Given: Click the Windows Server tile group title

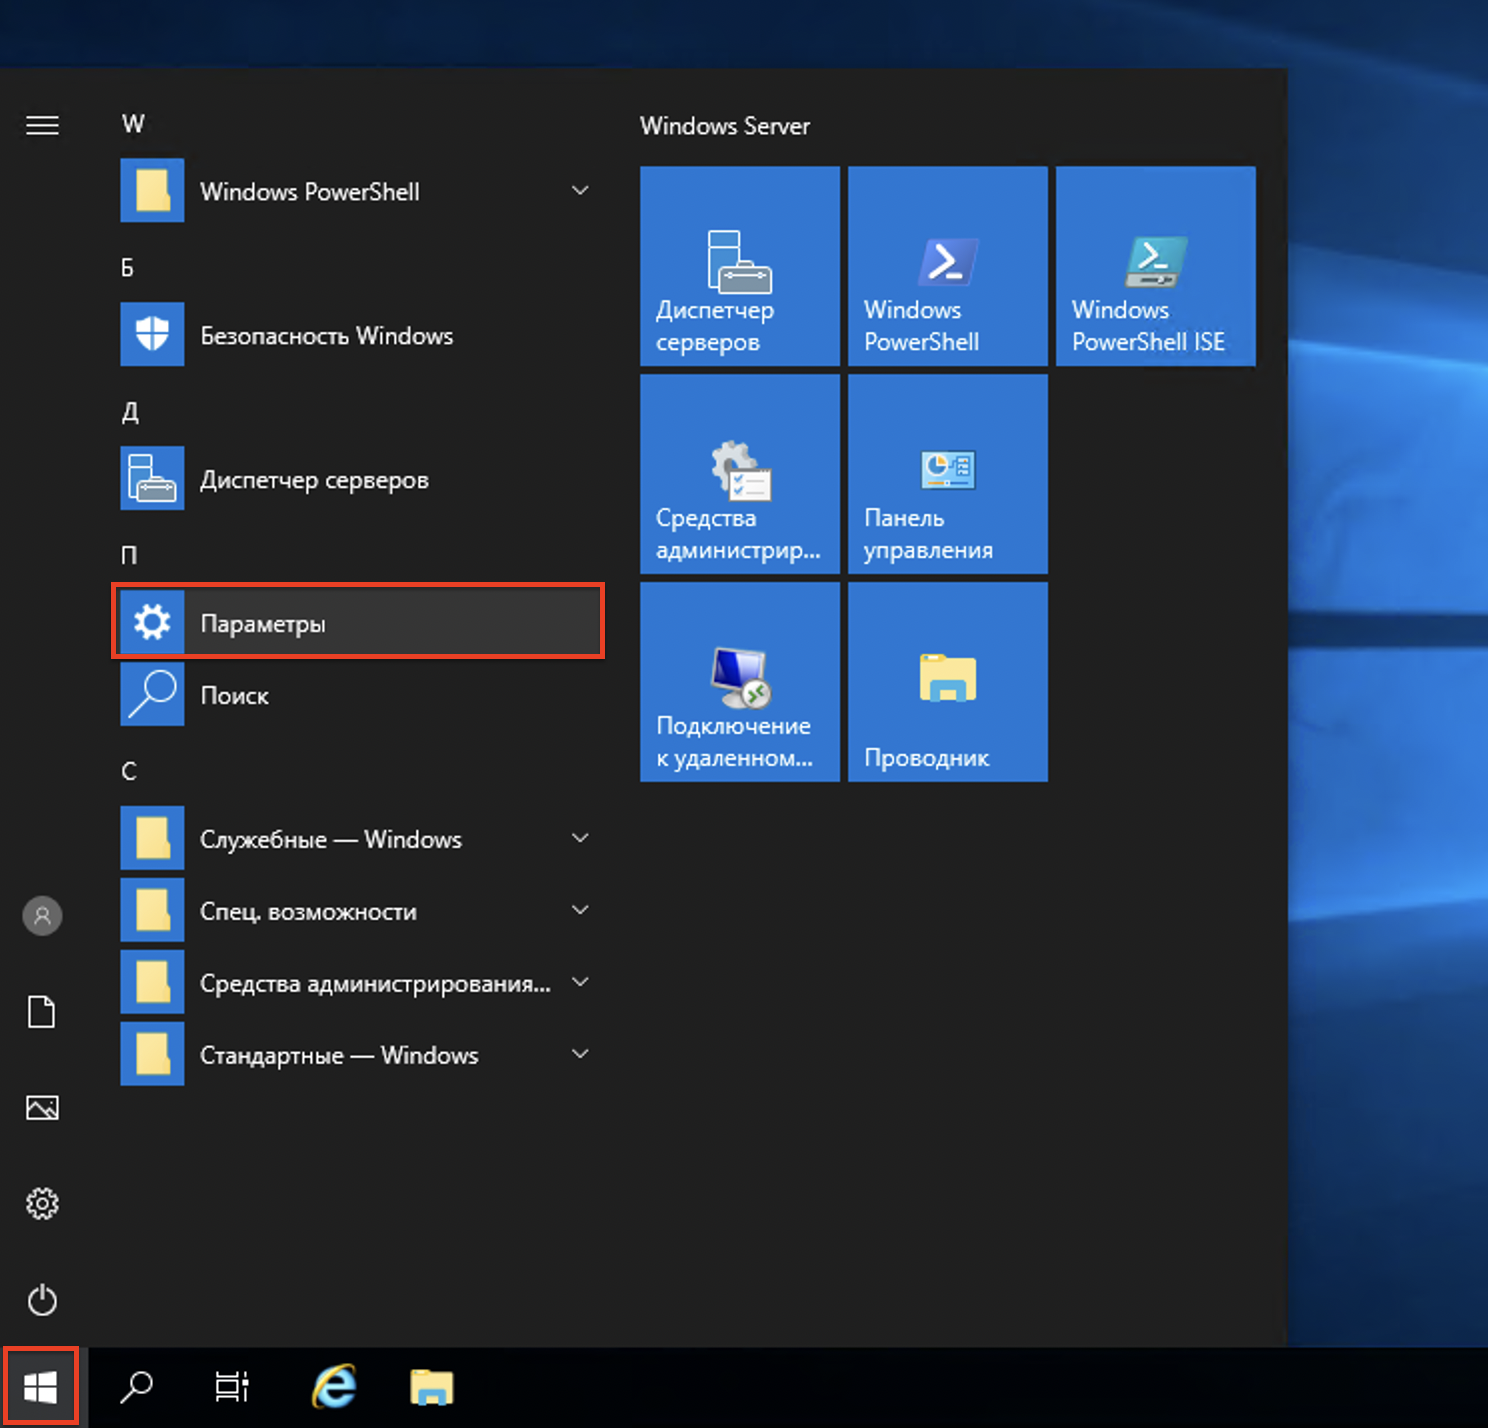Looking at the screenshot, I should click(x=725, y=126).
